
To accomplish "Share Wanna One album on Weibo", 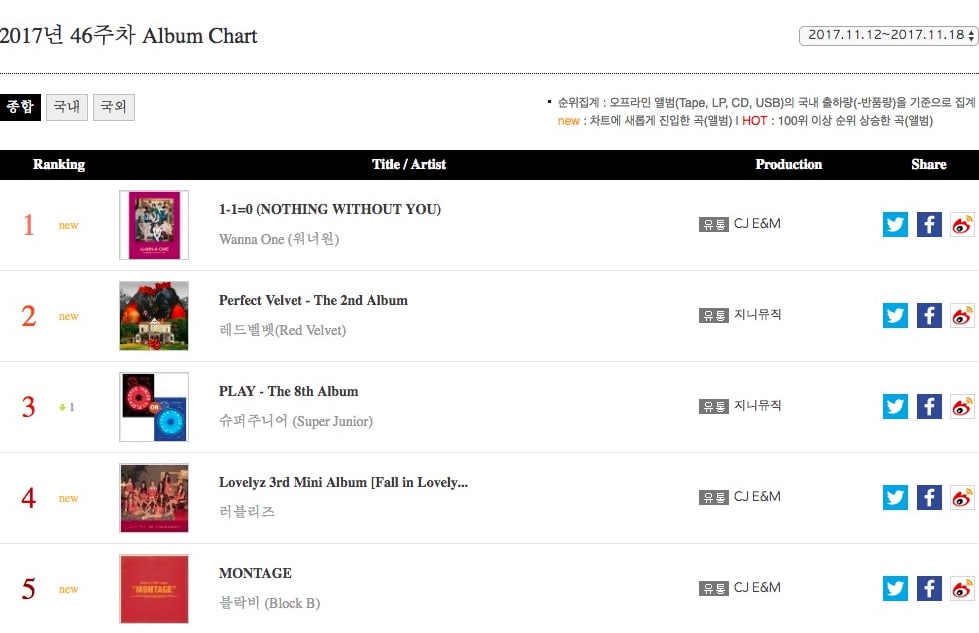I will [962, 224].
